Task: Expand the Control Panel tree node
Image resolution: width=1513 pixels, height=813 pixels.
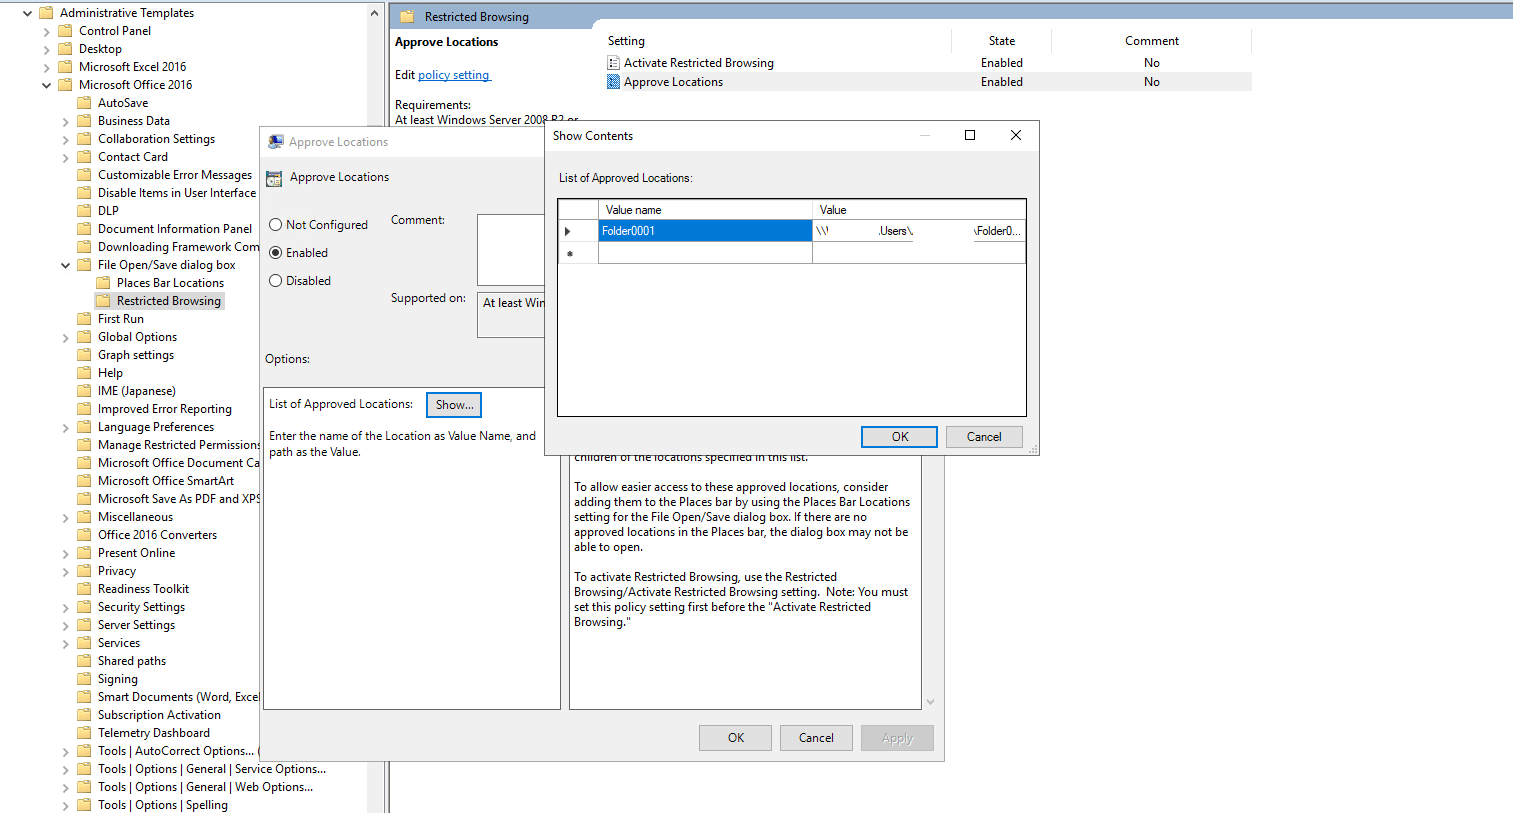Action: (x=46, y=30)
